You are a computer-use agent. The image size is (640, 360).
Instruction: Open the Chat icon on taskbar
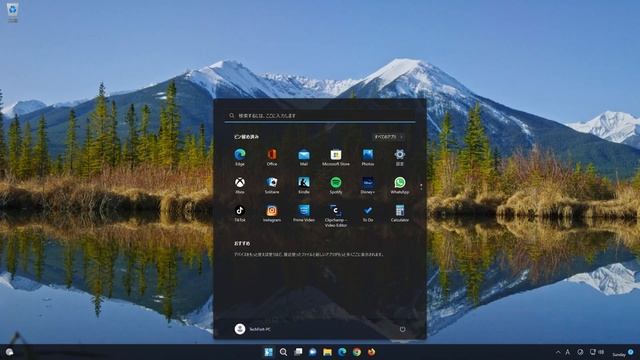pos(313,352)
